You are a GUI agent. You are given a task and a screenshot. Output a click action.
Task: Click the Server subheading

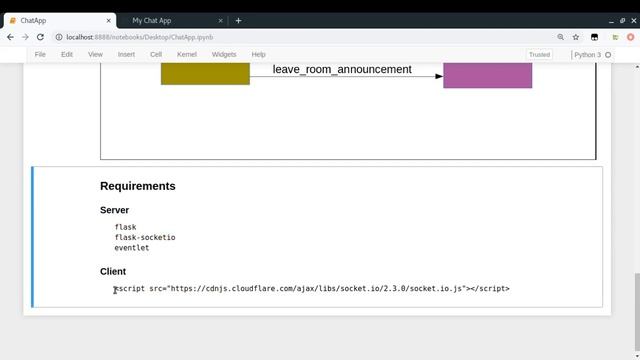click(114, 210)
